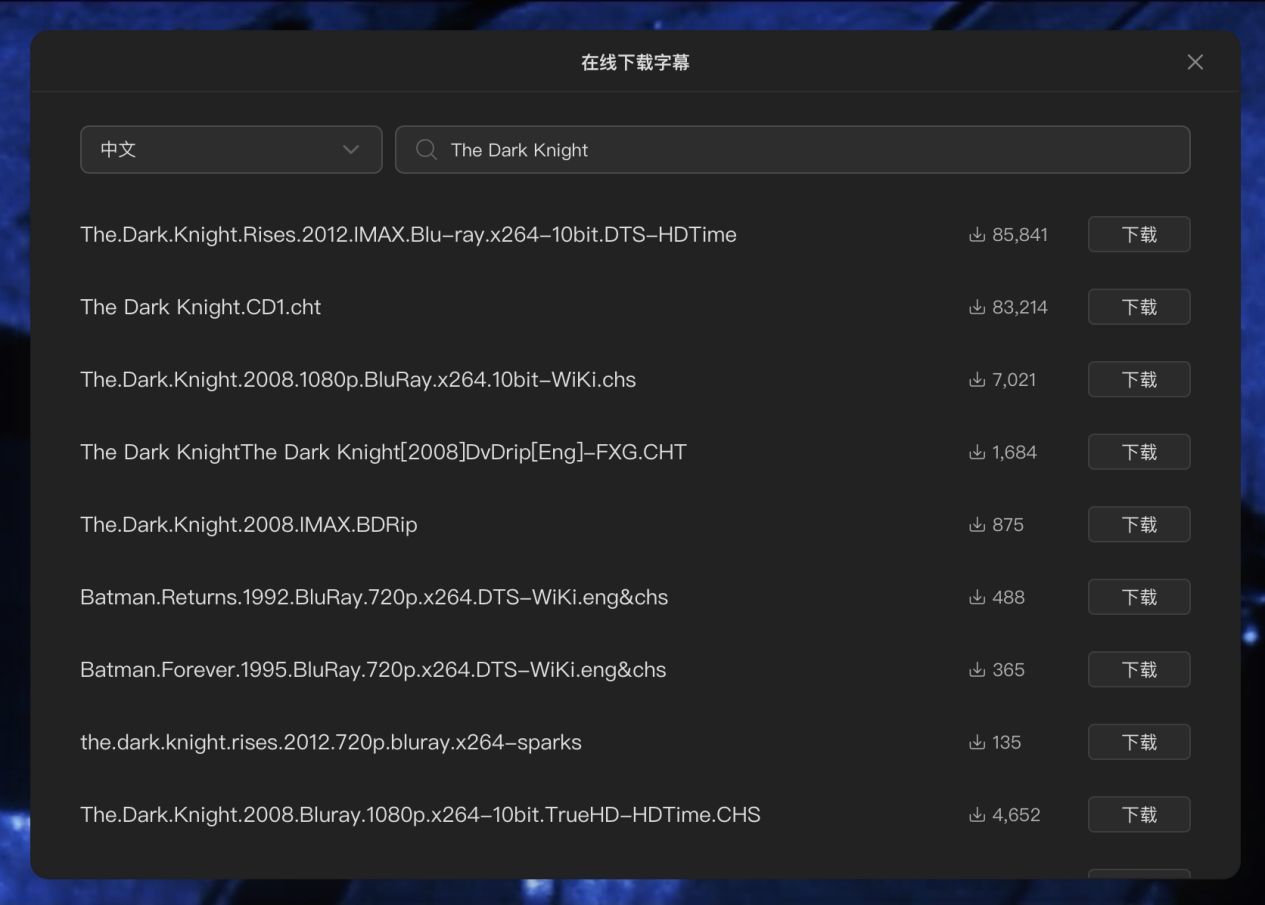
Task: Download the TrueHD-HDTime.CHS subtitle
Action: coord(1139,814)
